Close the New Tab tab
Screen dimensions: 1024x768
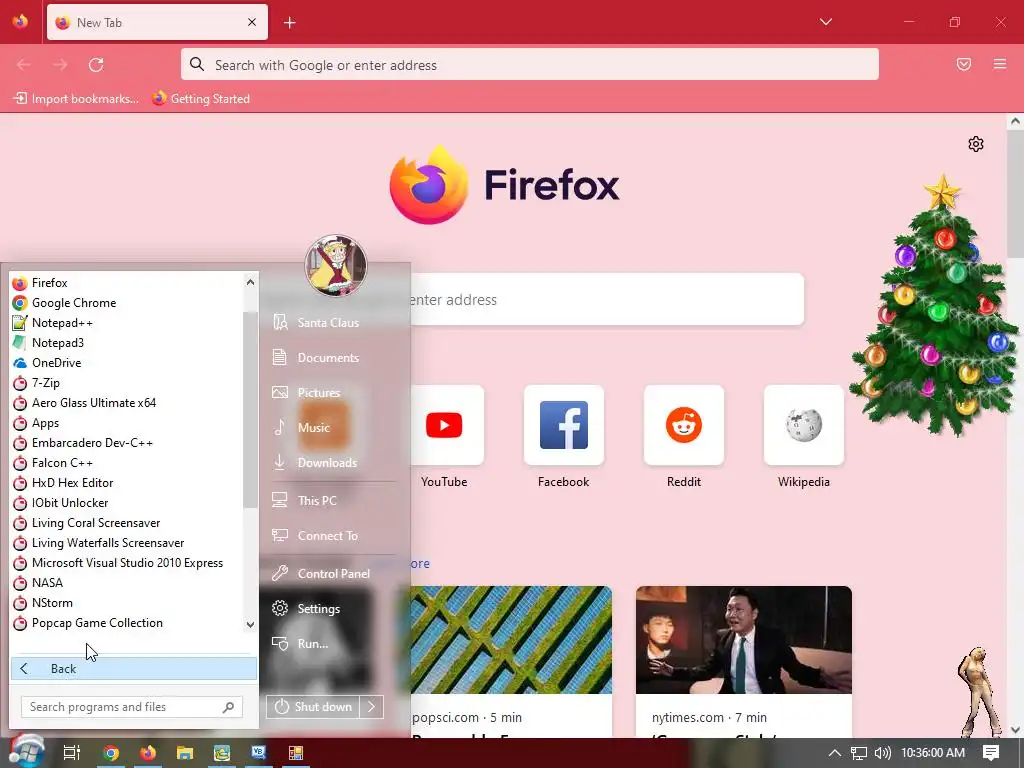coord(252,22)
